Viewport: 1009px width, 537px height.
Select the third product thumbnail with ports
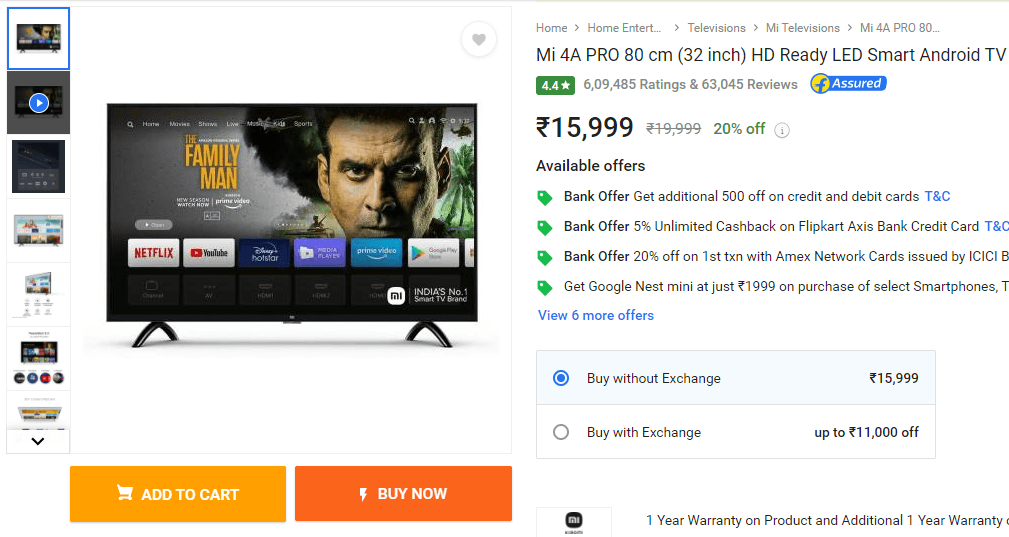(39, 166)
